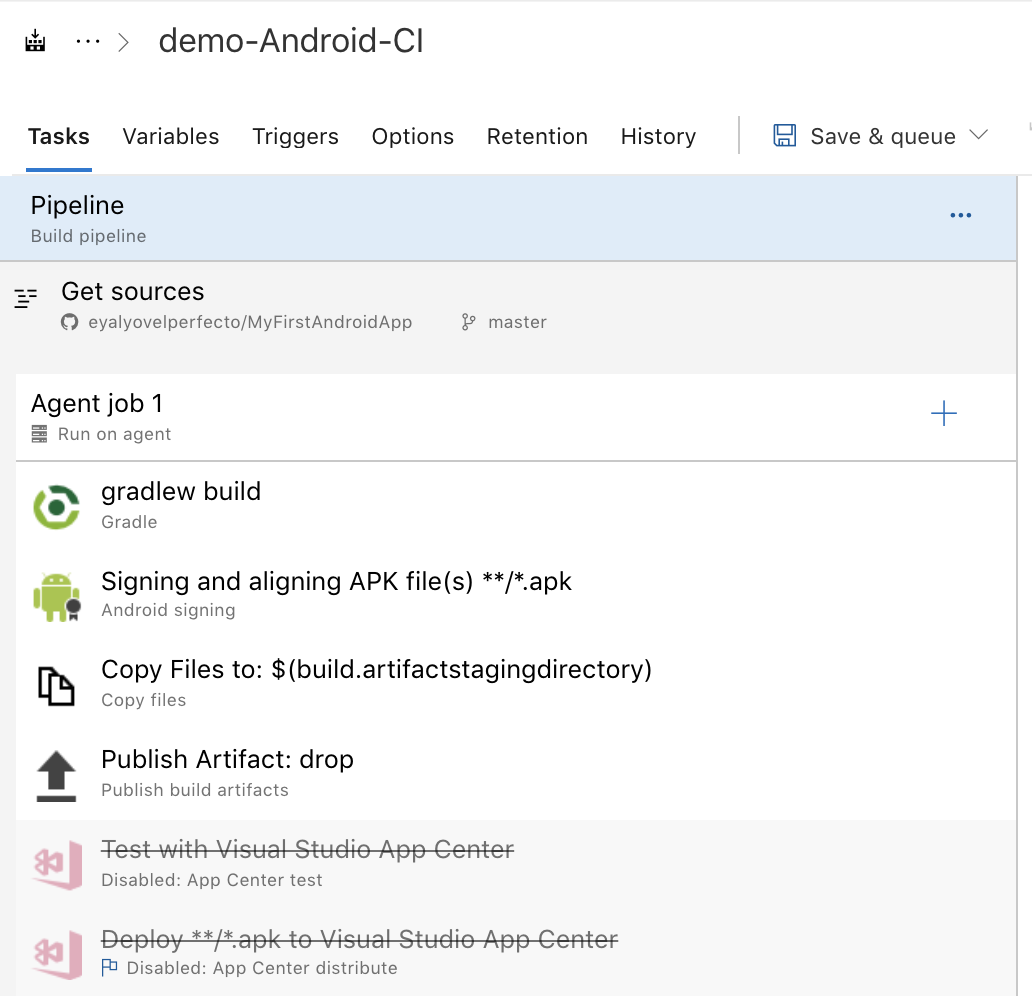The height and width of the screenshot is (996, 1032).
Task: Select the master branch link
Action: (517, 321)
